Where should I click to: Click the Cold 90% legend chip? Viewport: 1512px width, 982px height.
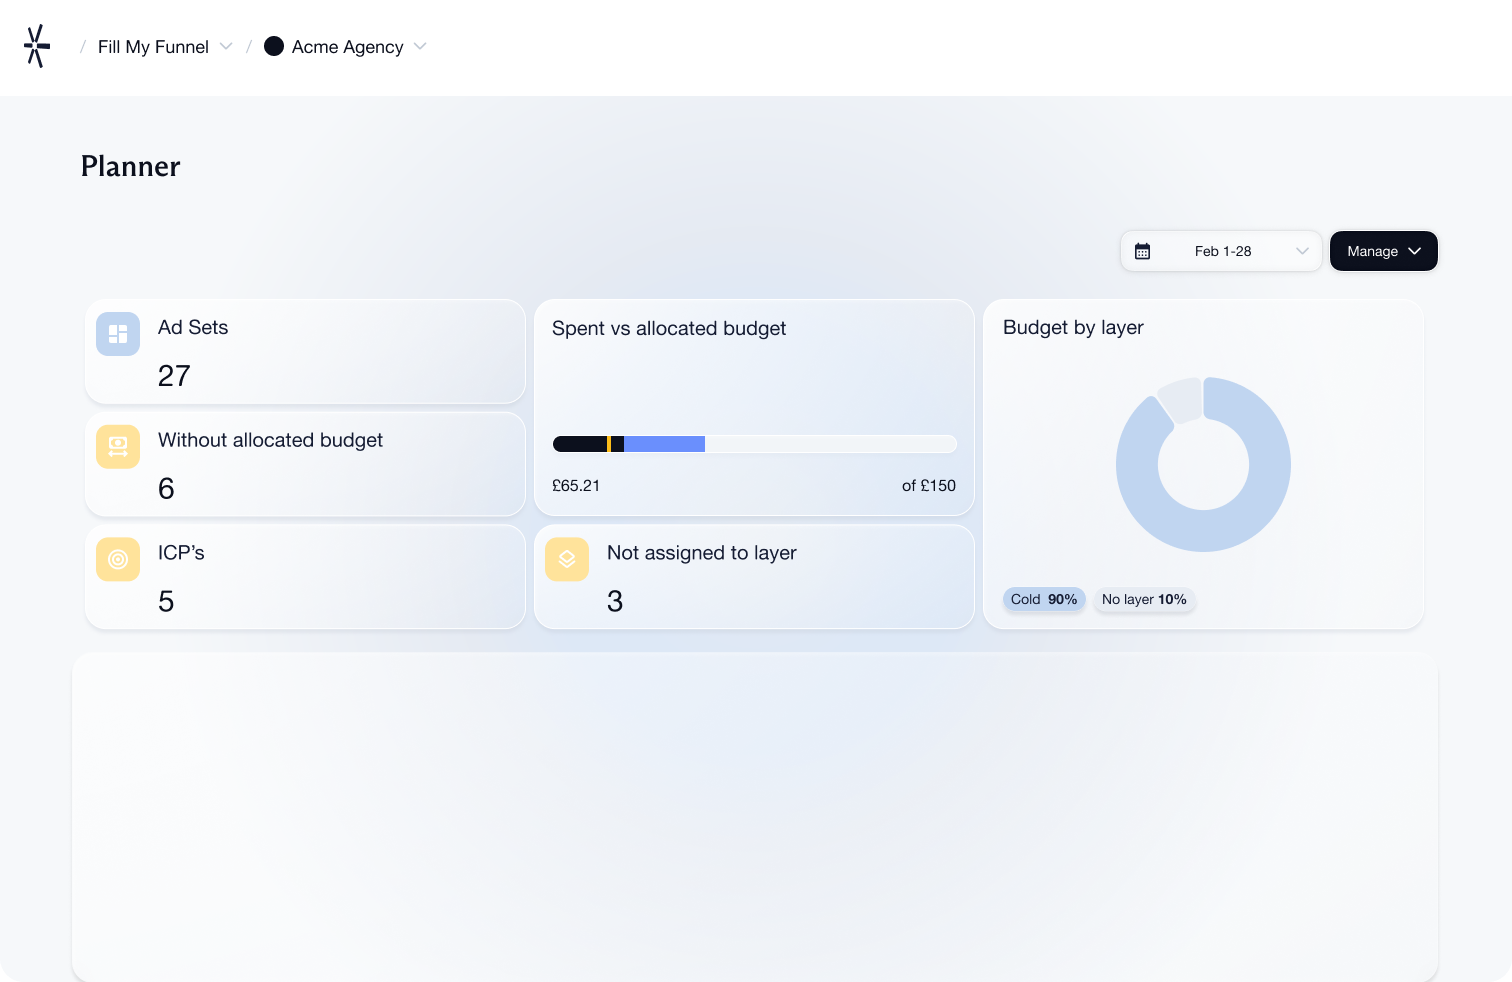1044,599
